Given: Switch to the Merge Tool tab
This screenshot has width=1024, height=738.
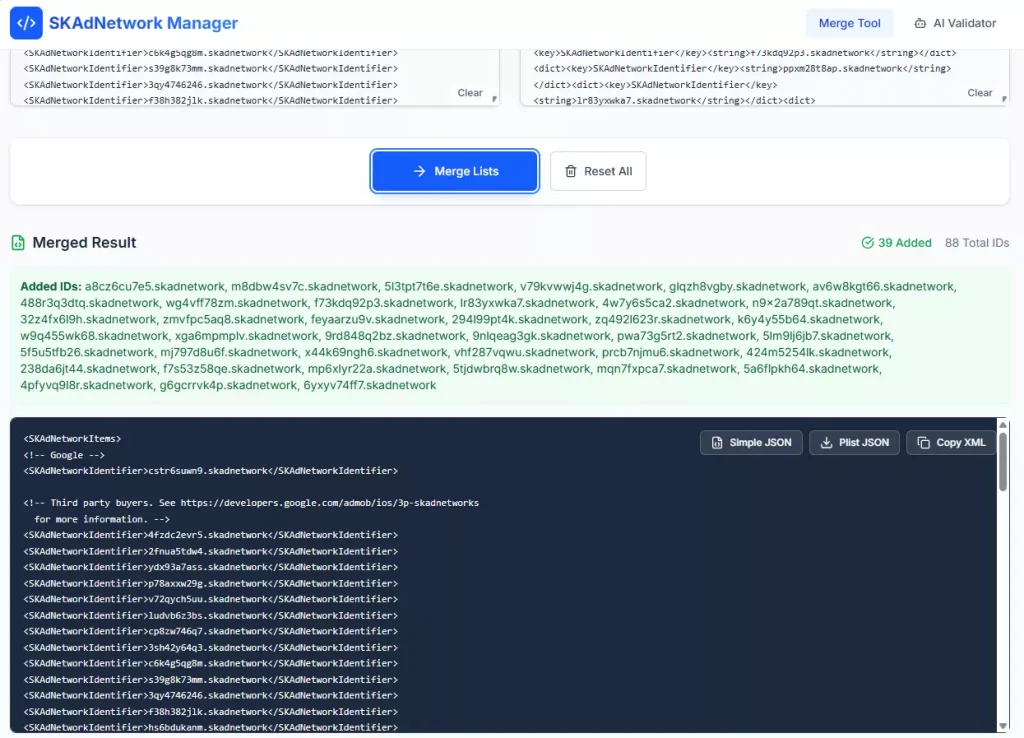Looking at the screenshot, I should pos(849,23).
